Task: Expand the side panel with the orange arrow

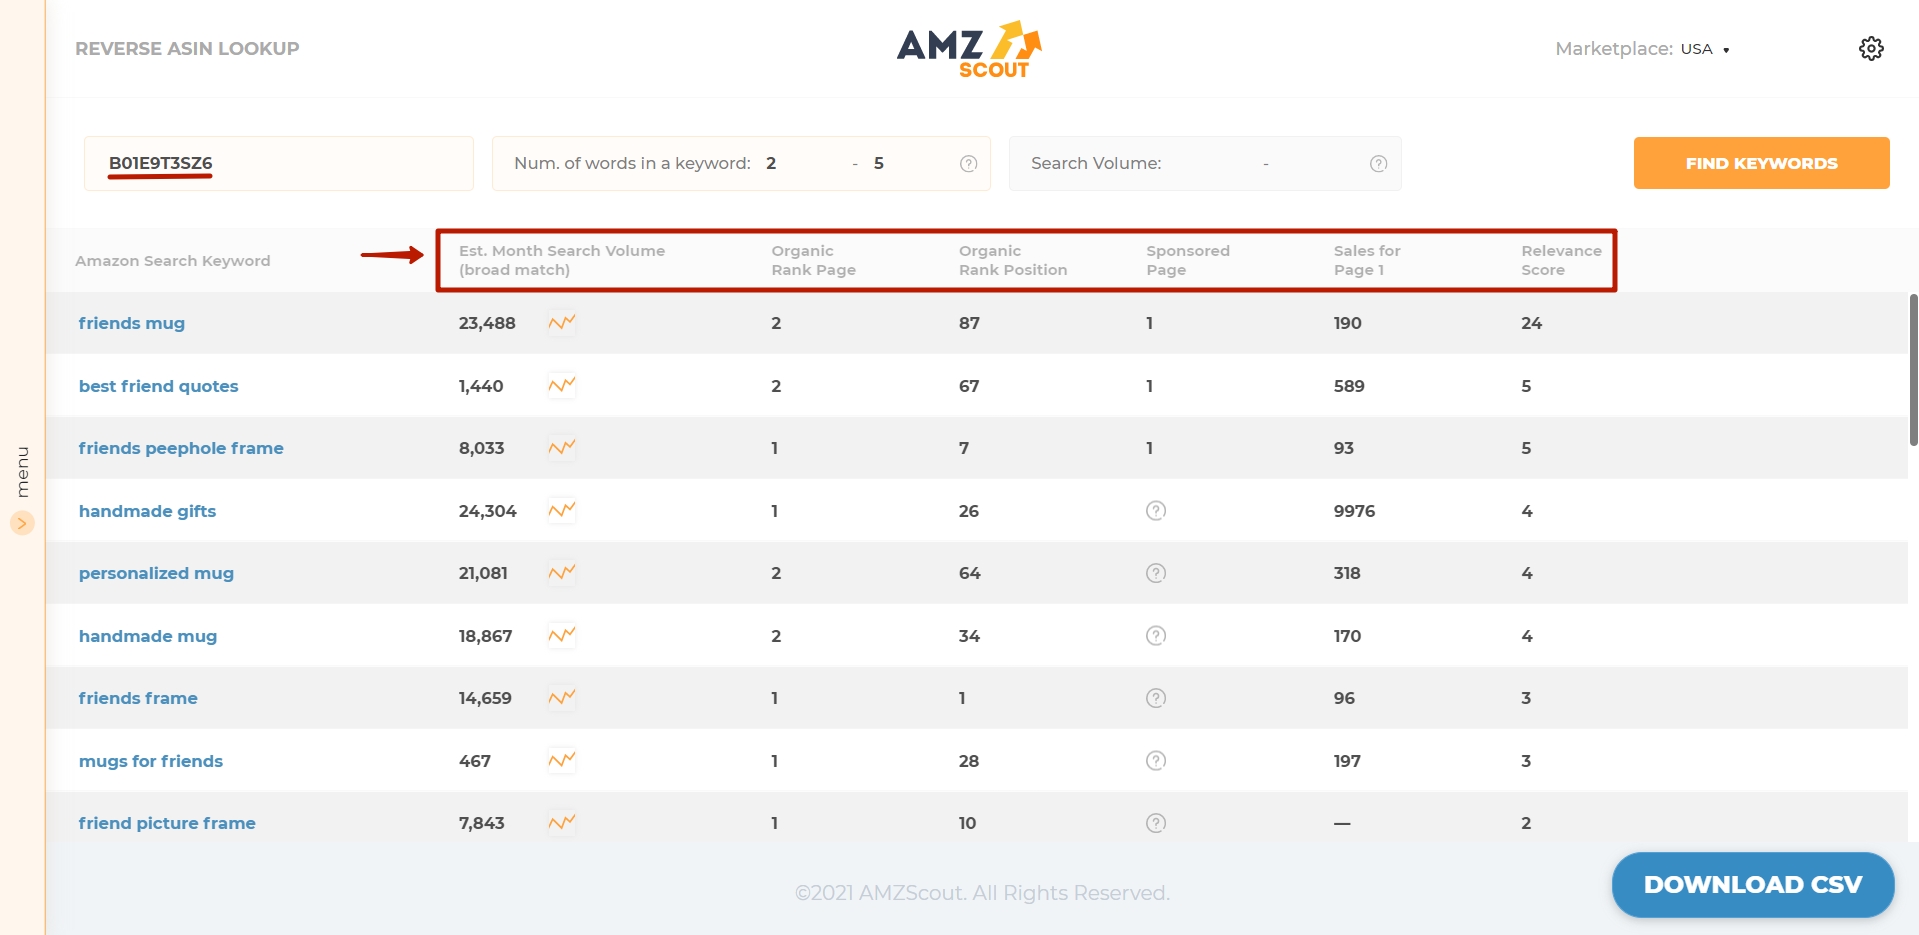Action: click(x=22, y=522)
